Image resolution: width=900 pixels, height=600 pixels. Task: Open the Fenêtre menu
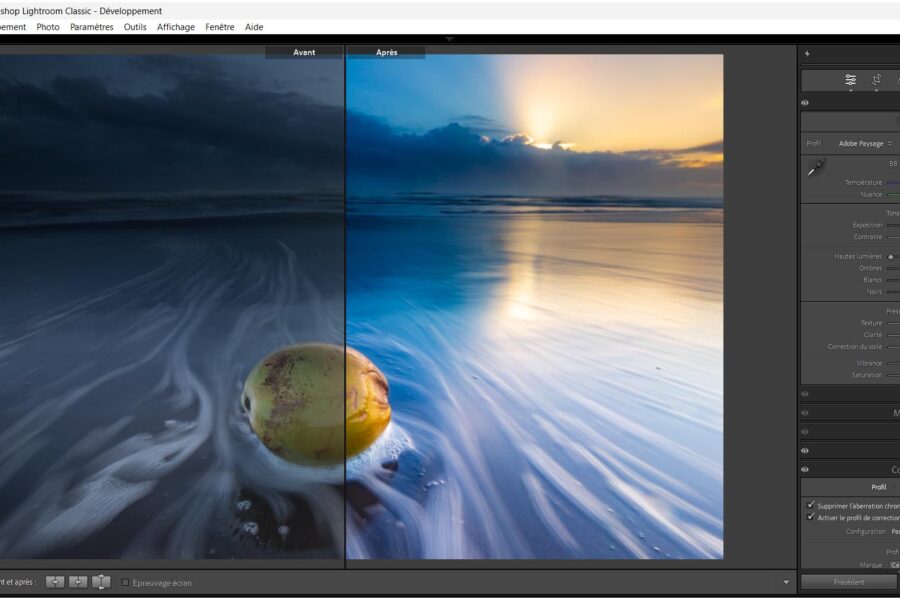click(x=220, y=27)
